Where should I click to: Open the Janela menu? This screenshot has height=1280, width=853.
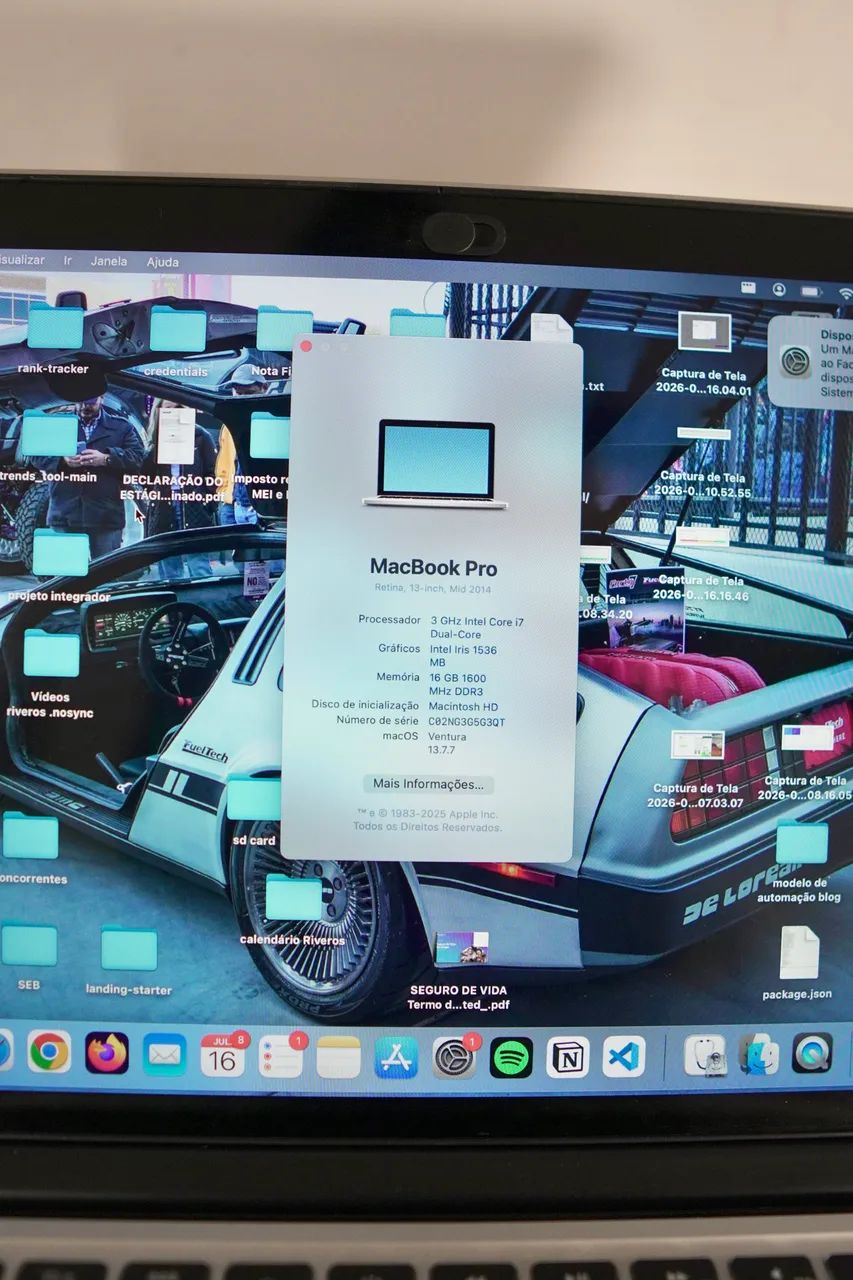pyautogui.click(x=109, y=261)
